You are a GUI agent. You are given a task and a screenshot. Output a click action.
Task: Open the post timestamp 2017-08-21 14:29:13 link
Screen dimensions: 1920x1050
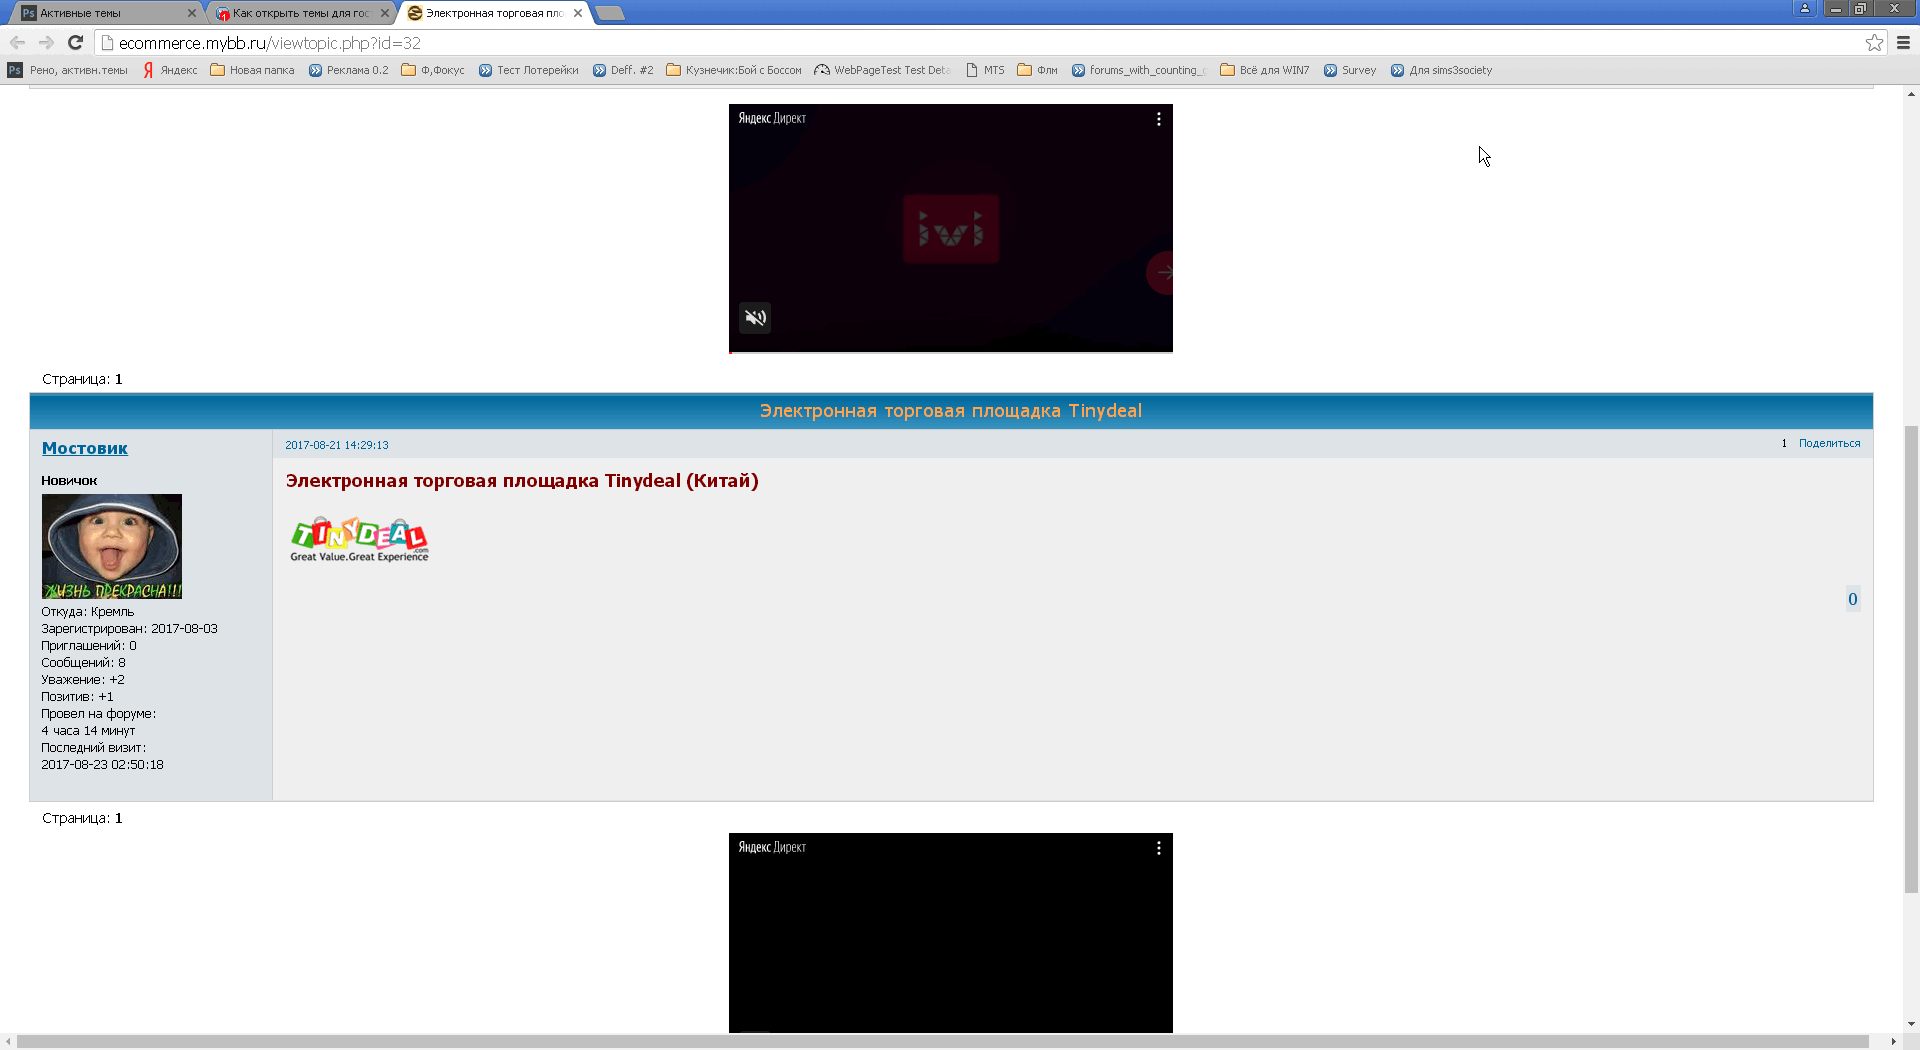337,445
